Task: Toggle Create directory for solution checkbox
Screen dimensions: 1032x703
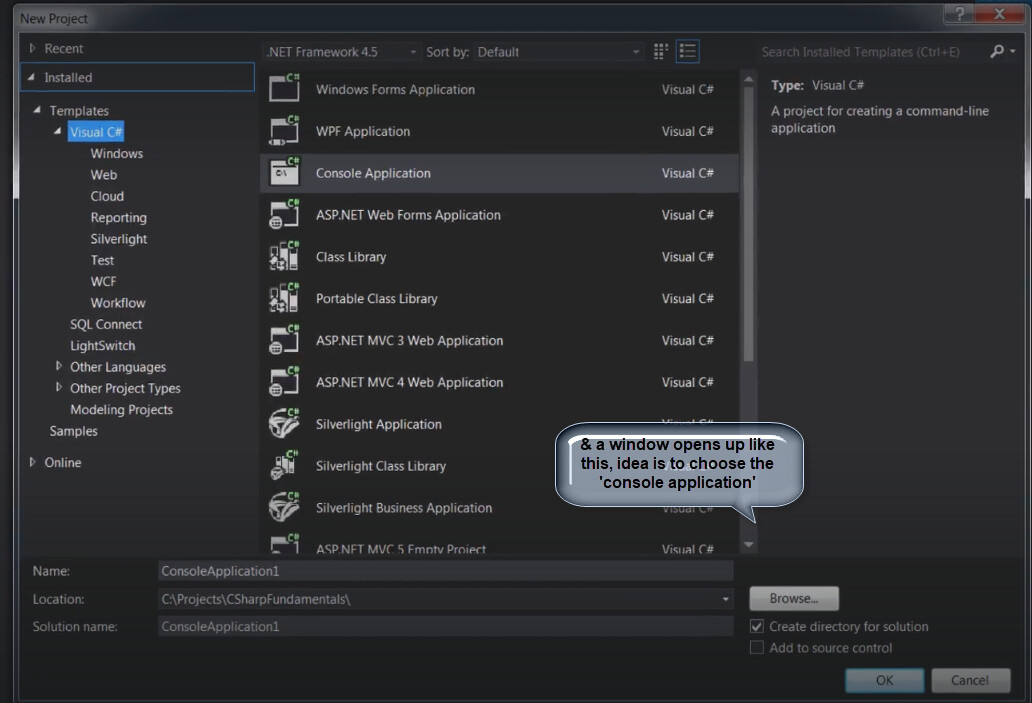Action: pos(757,626)
